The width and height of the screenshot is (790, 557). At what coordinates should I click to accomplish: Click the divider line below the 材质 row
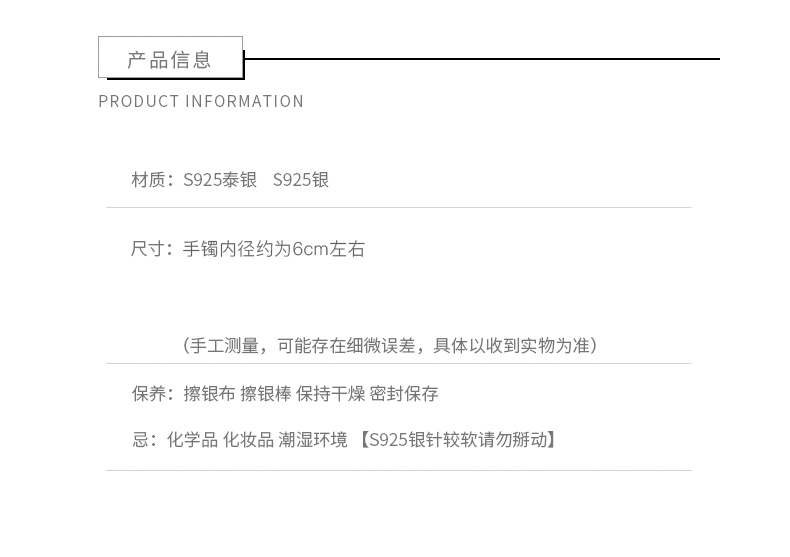point(398,207)
